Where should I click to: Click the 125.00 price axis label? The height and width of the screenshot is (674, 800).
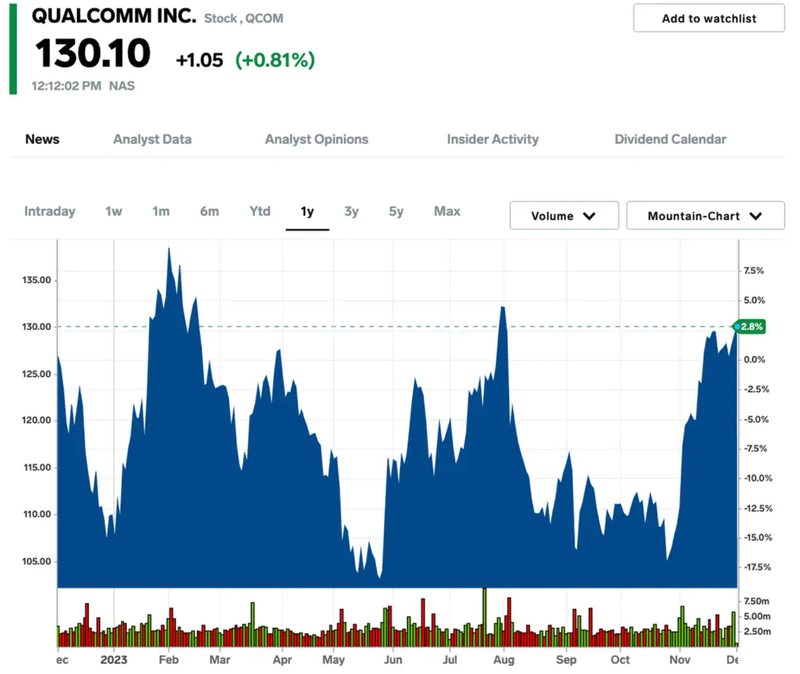[x=37, y=374]
